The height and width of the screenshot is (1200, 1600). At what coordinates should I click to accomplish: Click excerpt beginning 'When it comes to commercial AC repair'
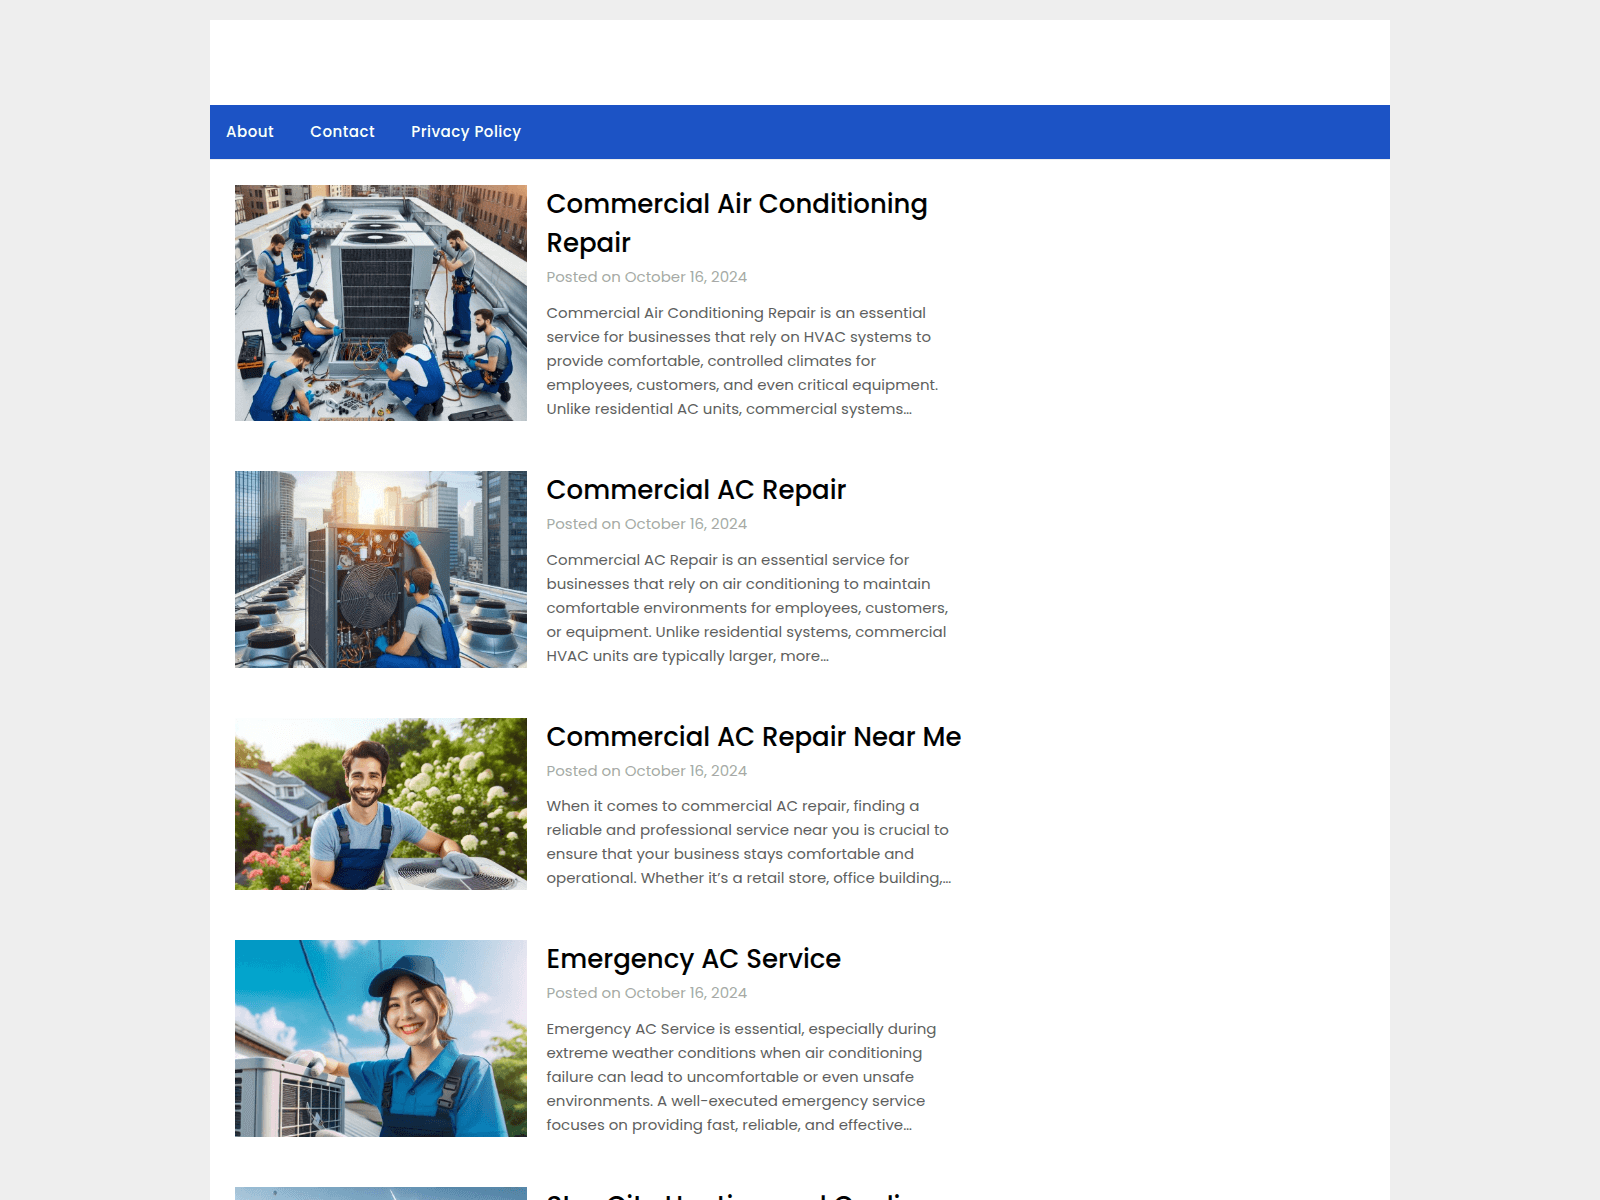coord(748,842)
